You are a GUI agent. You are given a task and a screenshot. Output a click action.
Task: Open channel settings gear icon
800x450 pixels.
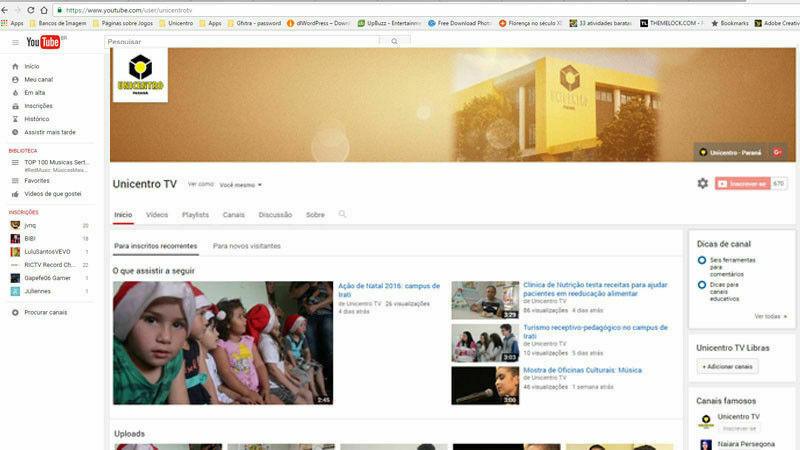coord(703,183)
